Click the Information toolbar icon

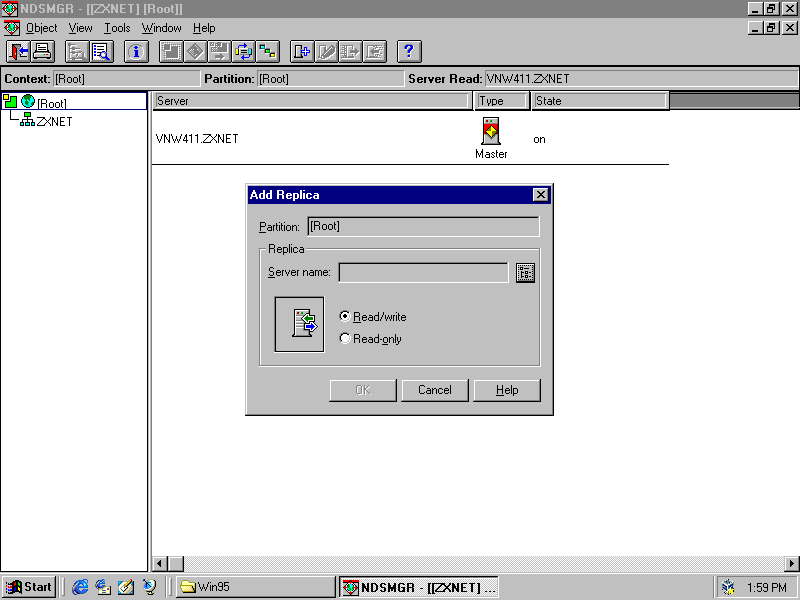point(136,52)
